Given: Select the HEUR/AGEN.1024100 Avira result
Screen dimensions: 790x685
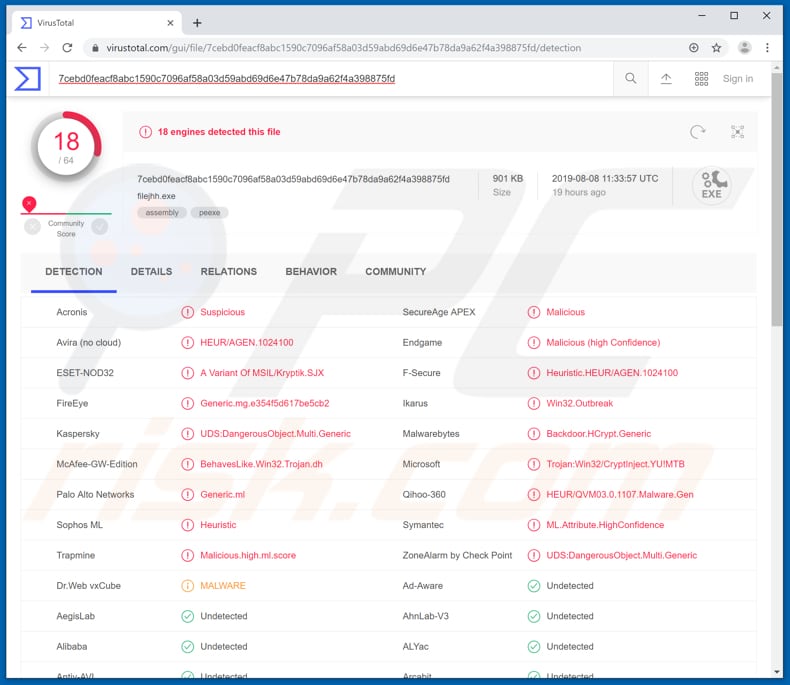Looking at the screenshot, I should pos(247,342).
